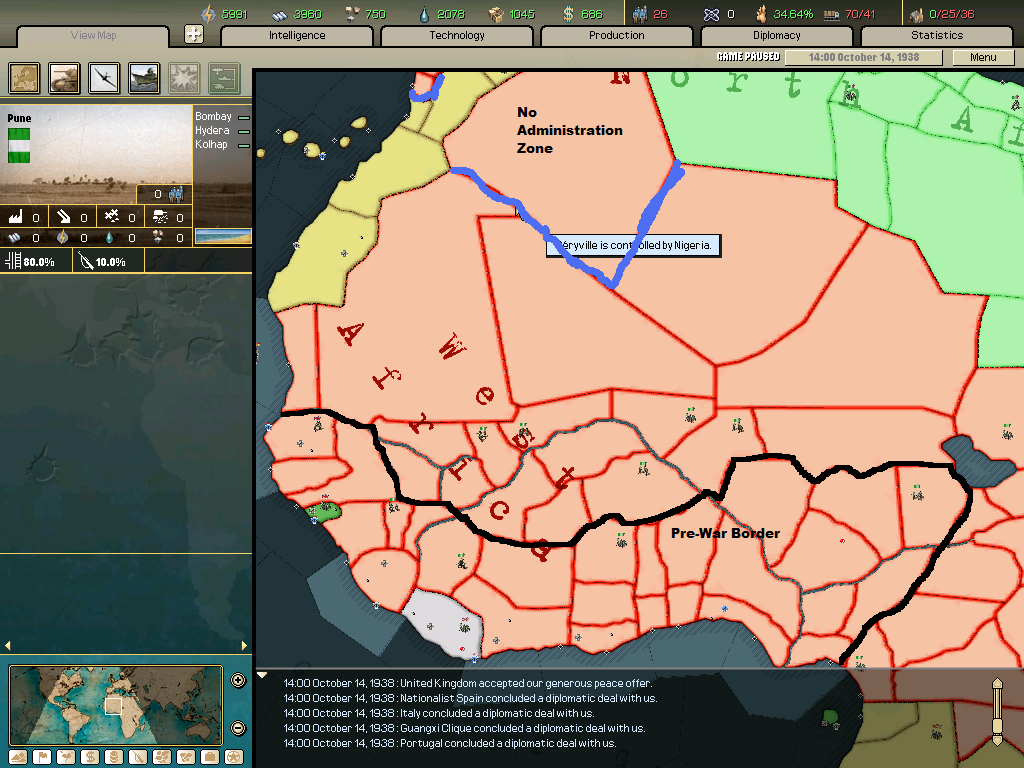Switch to diplomatic briefcase map mode

click(210, 757)
